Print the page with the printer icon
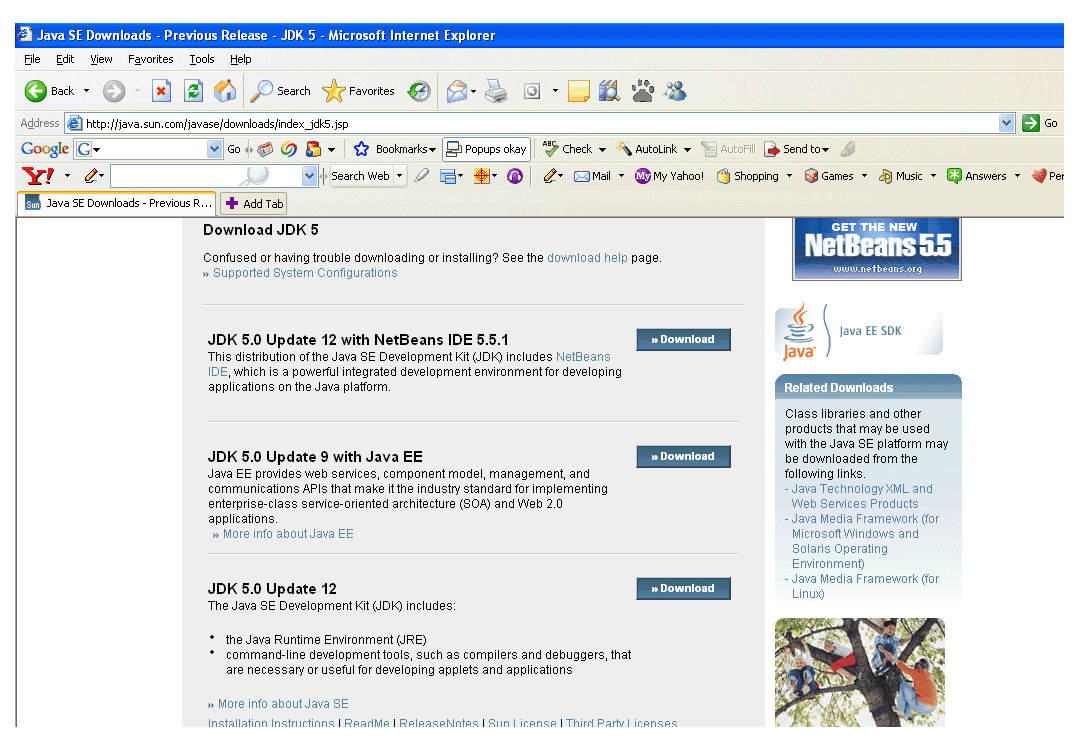The width and height of the screenshot is (1080, 750). point(496,91)
